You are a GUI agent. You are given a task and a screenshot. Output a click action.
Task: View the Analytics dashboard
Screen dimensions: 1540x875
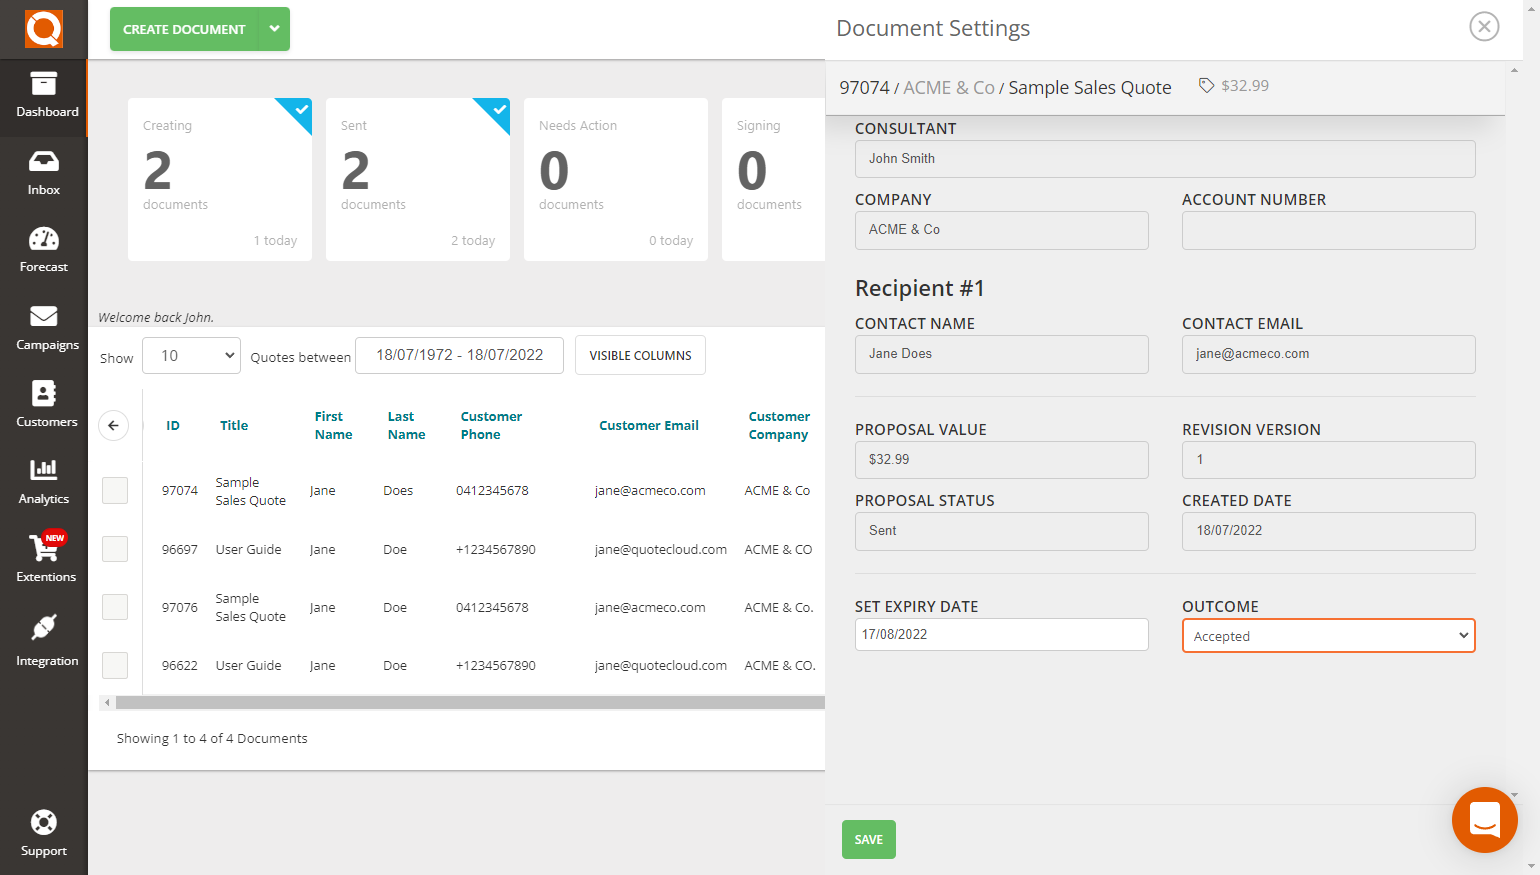(43, 482)
